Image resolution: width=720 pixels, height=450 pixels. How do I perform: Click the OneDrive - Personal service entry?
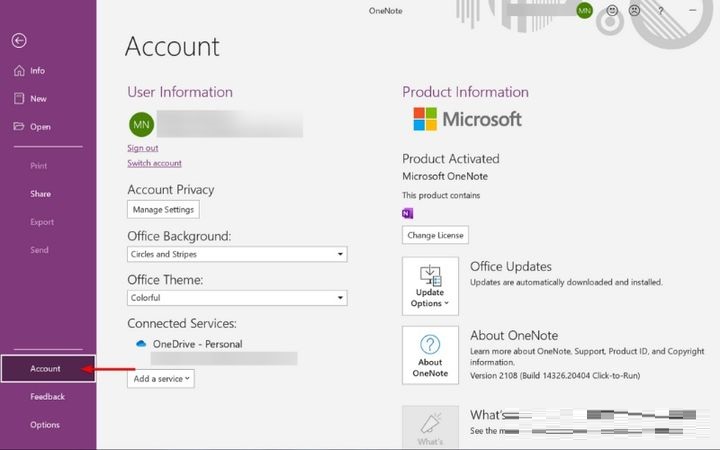pos(197,344)
